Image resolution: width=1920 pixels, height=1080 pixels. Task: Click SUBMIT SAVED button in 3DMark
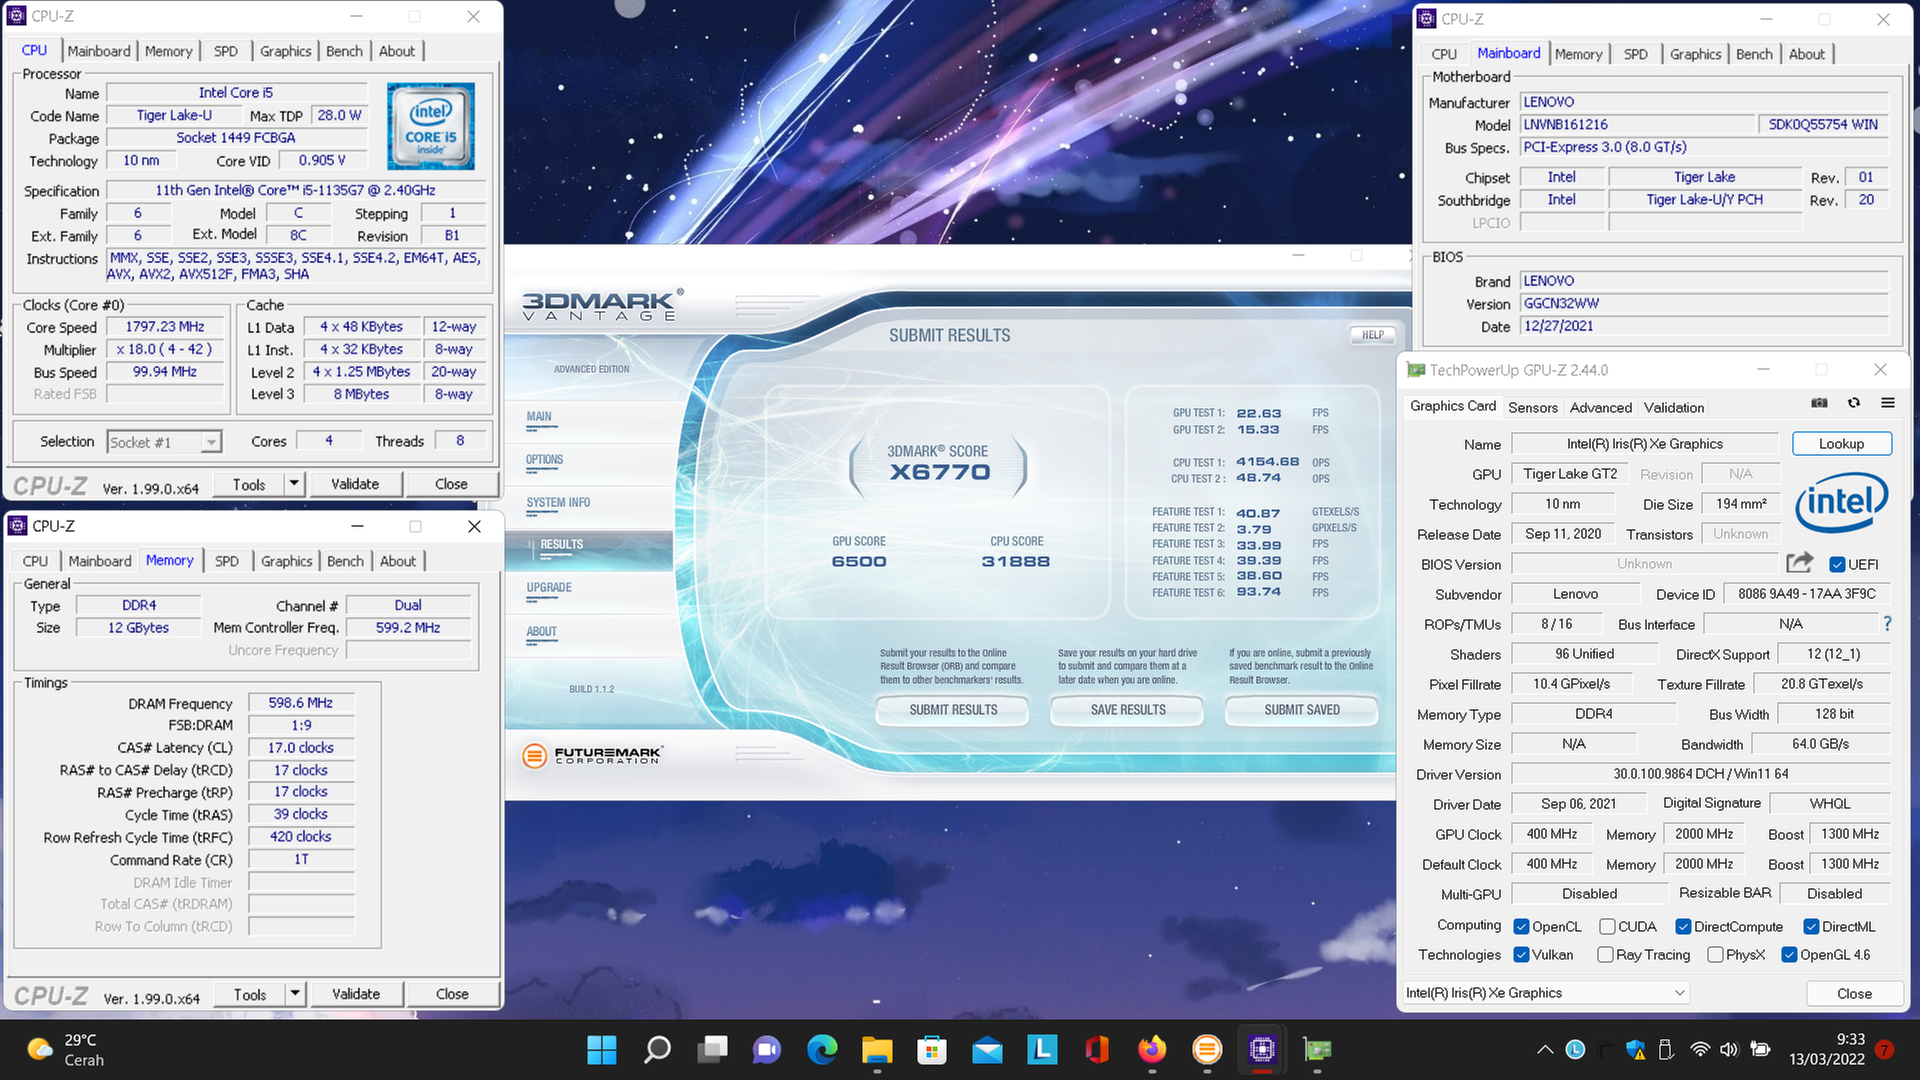click(1301, 710)
